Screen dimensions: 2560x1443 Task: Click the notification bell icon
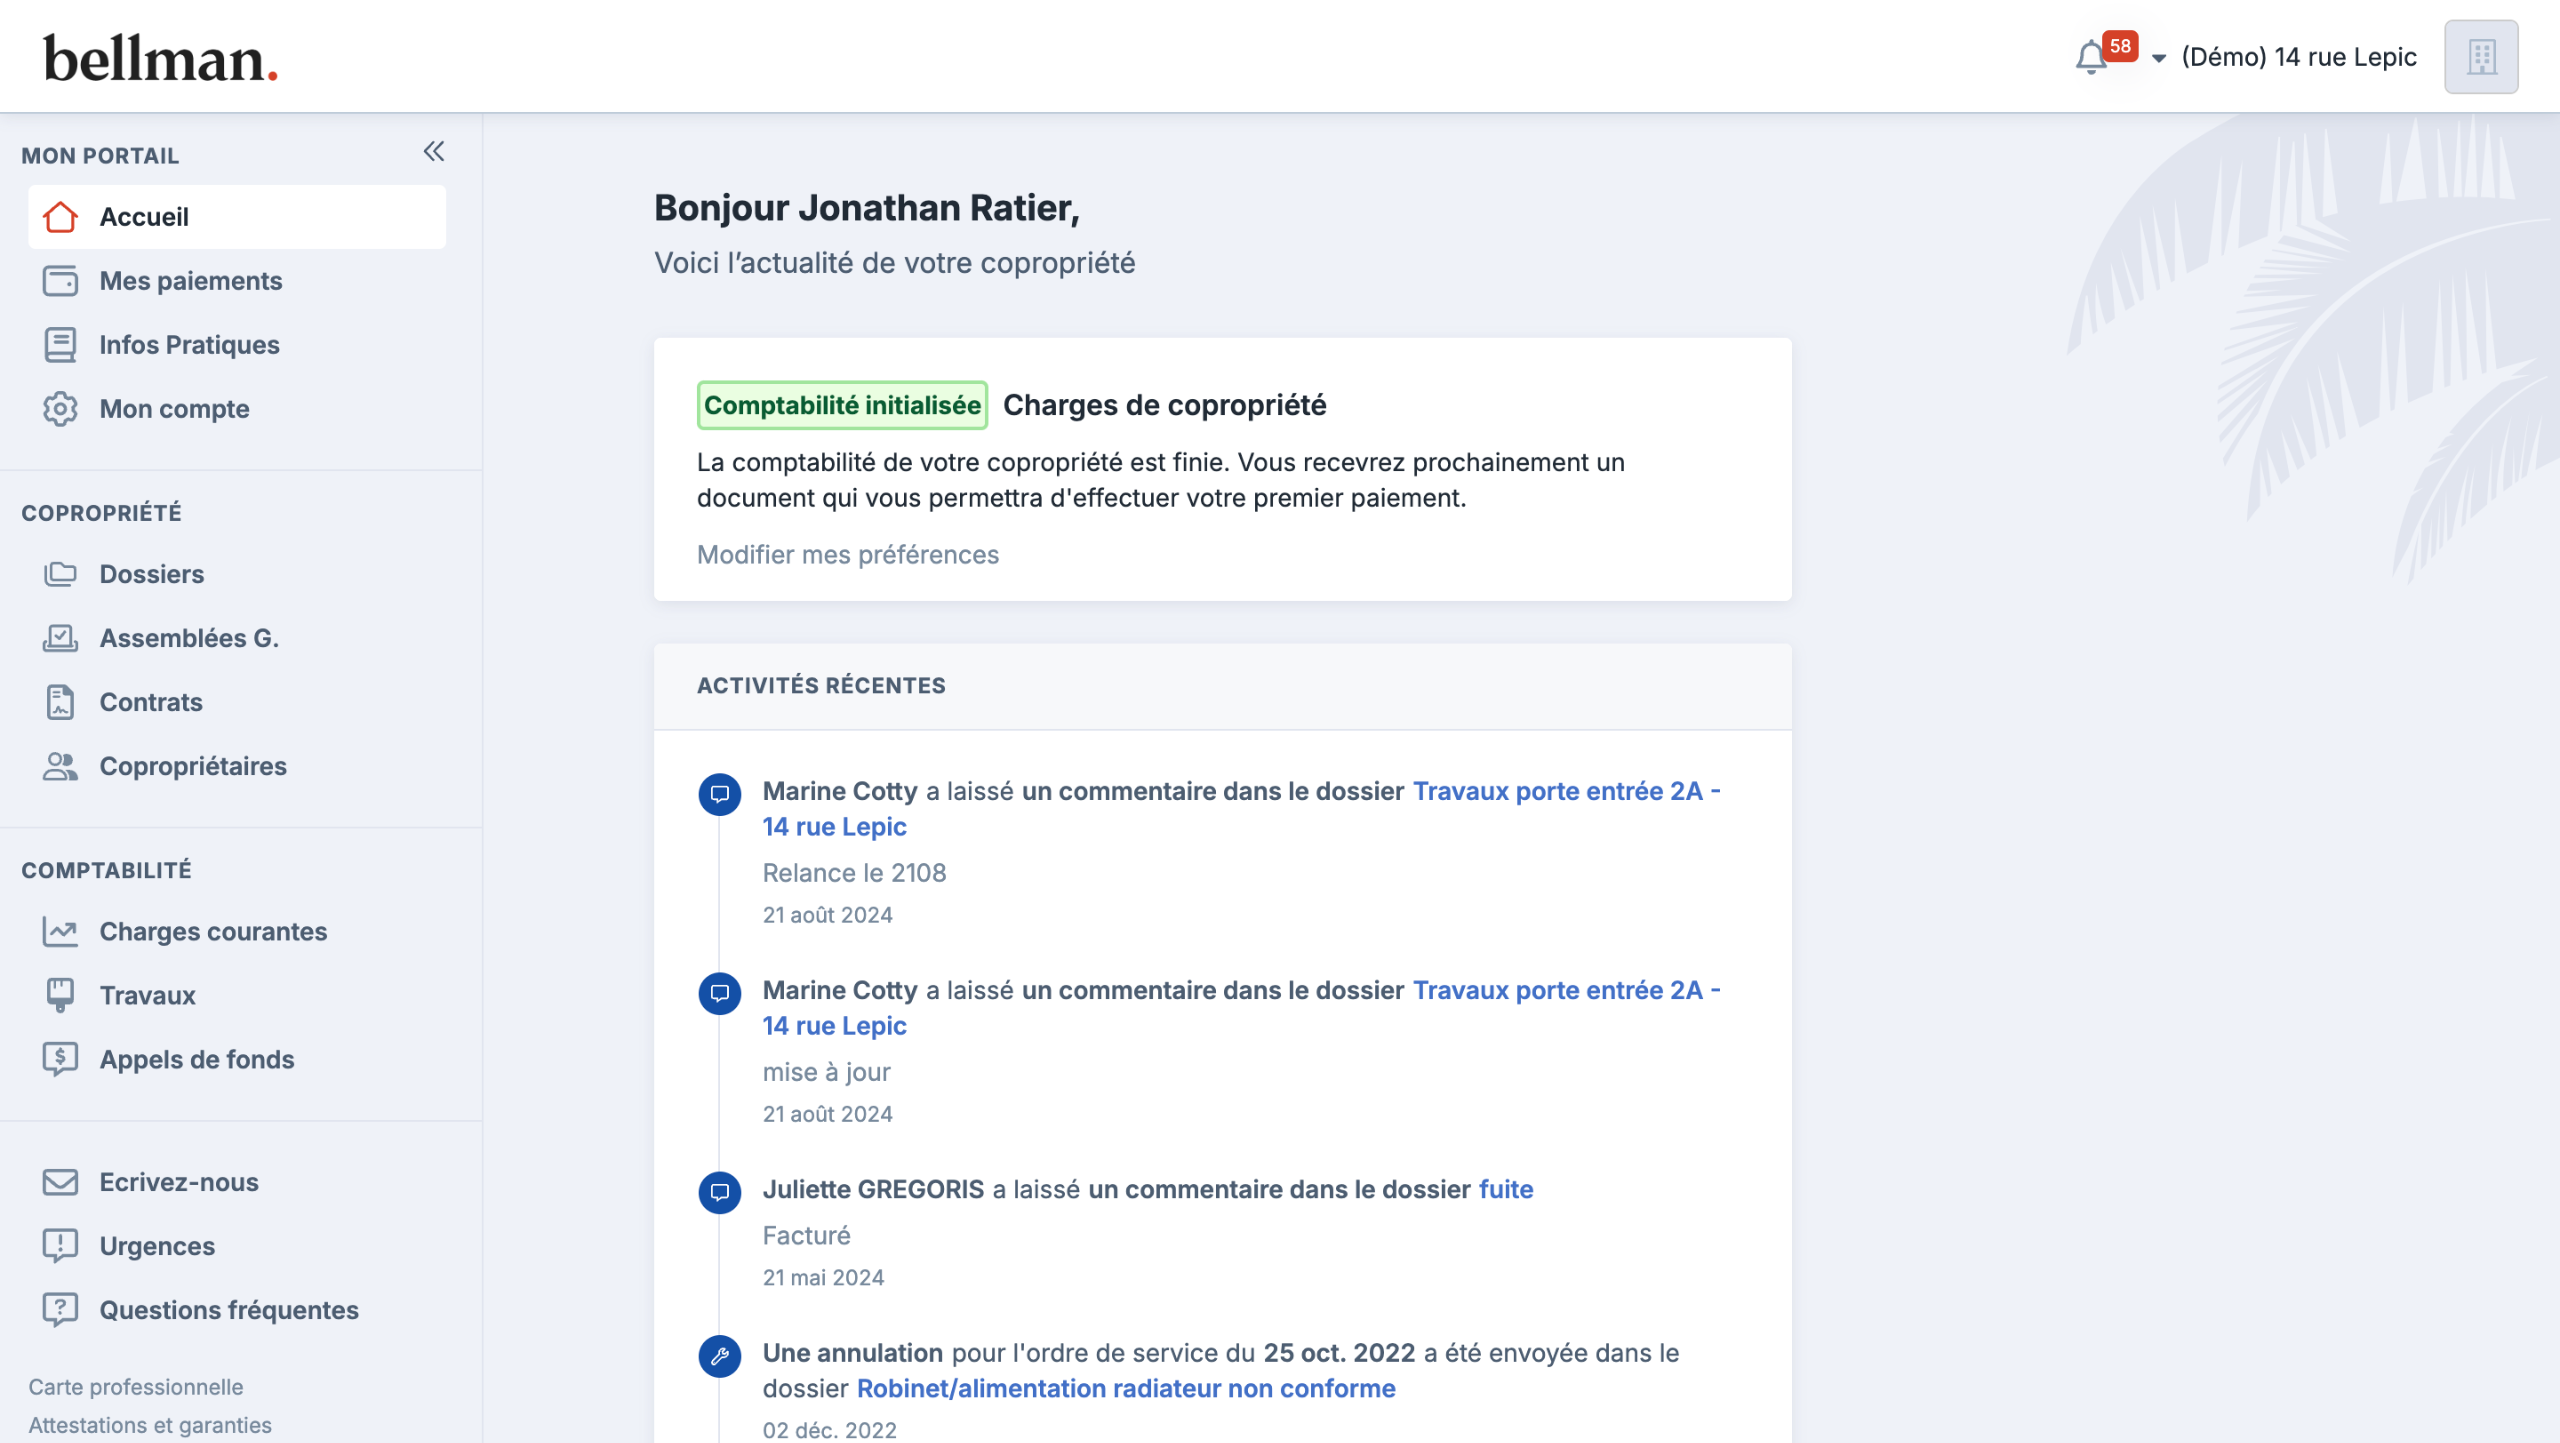[2091, 57]
